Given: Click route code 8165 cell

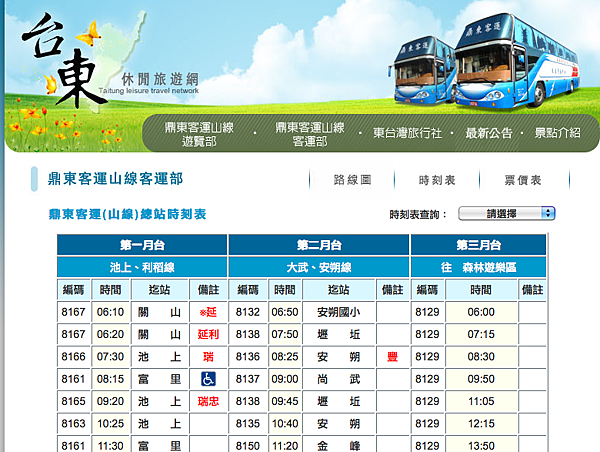Looking at the screenshot, I should (73, 401).
